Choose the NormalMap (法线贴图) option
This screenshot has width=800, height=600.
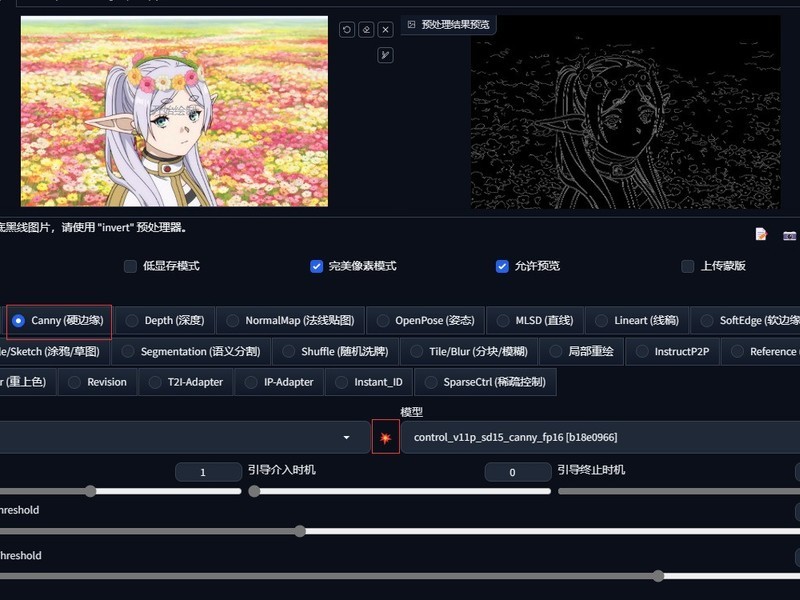pos(291,321)
